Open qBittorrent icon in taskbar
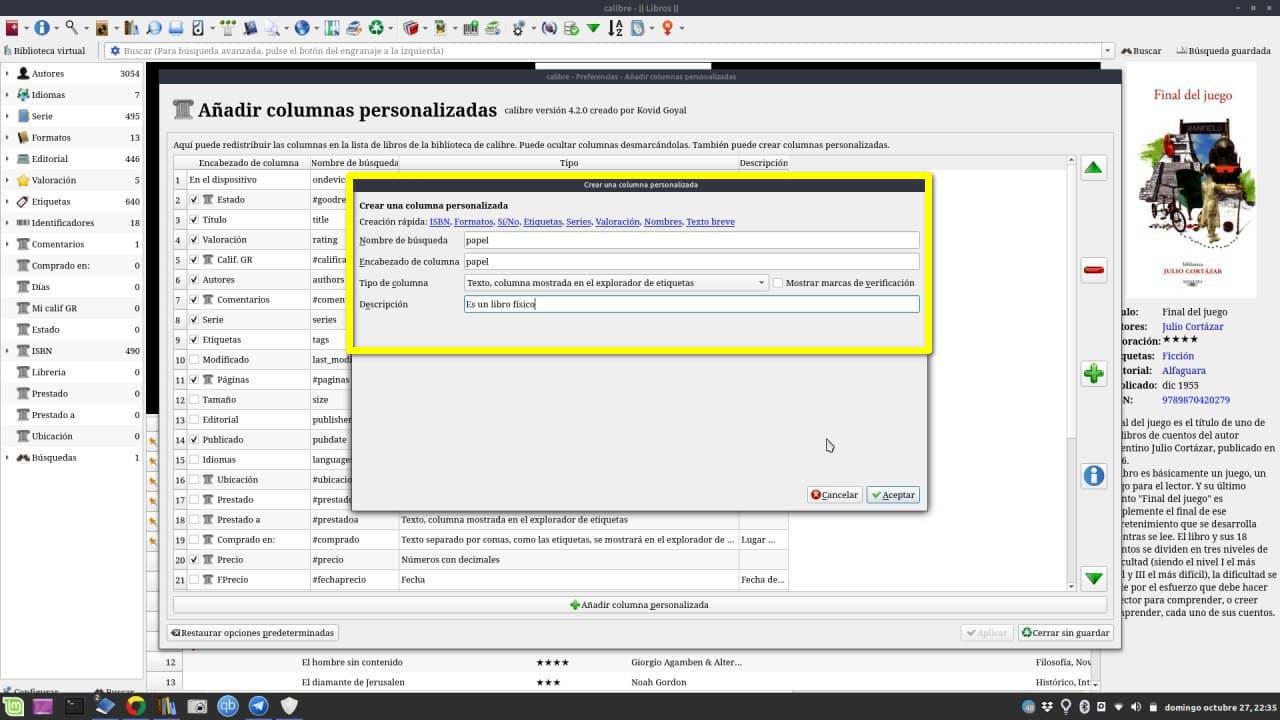 (228, 706)
